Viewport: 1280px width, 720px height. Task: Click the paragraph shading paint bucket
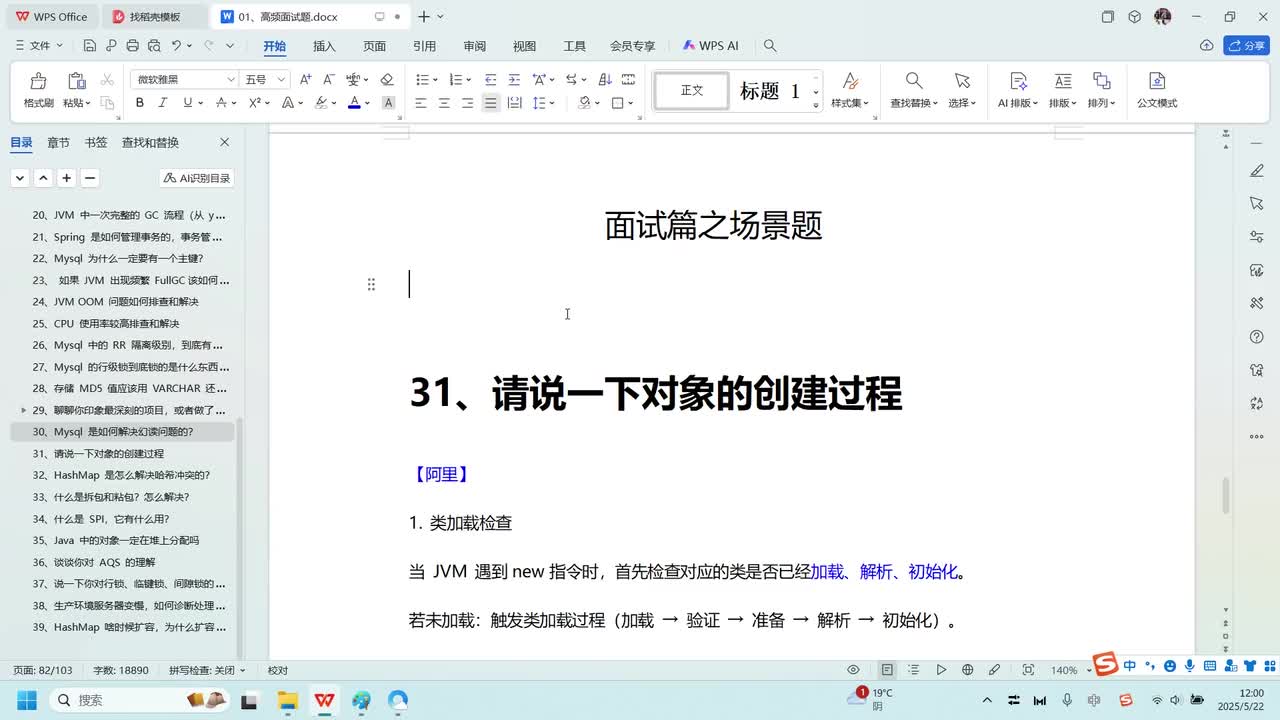584,103
